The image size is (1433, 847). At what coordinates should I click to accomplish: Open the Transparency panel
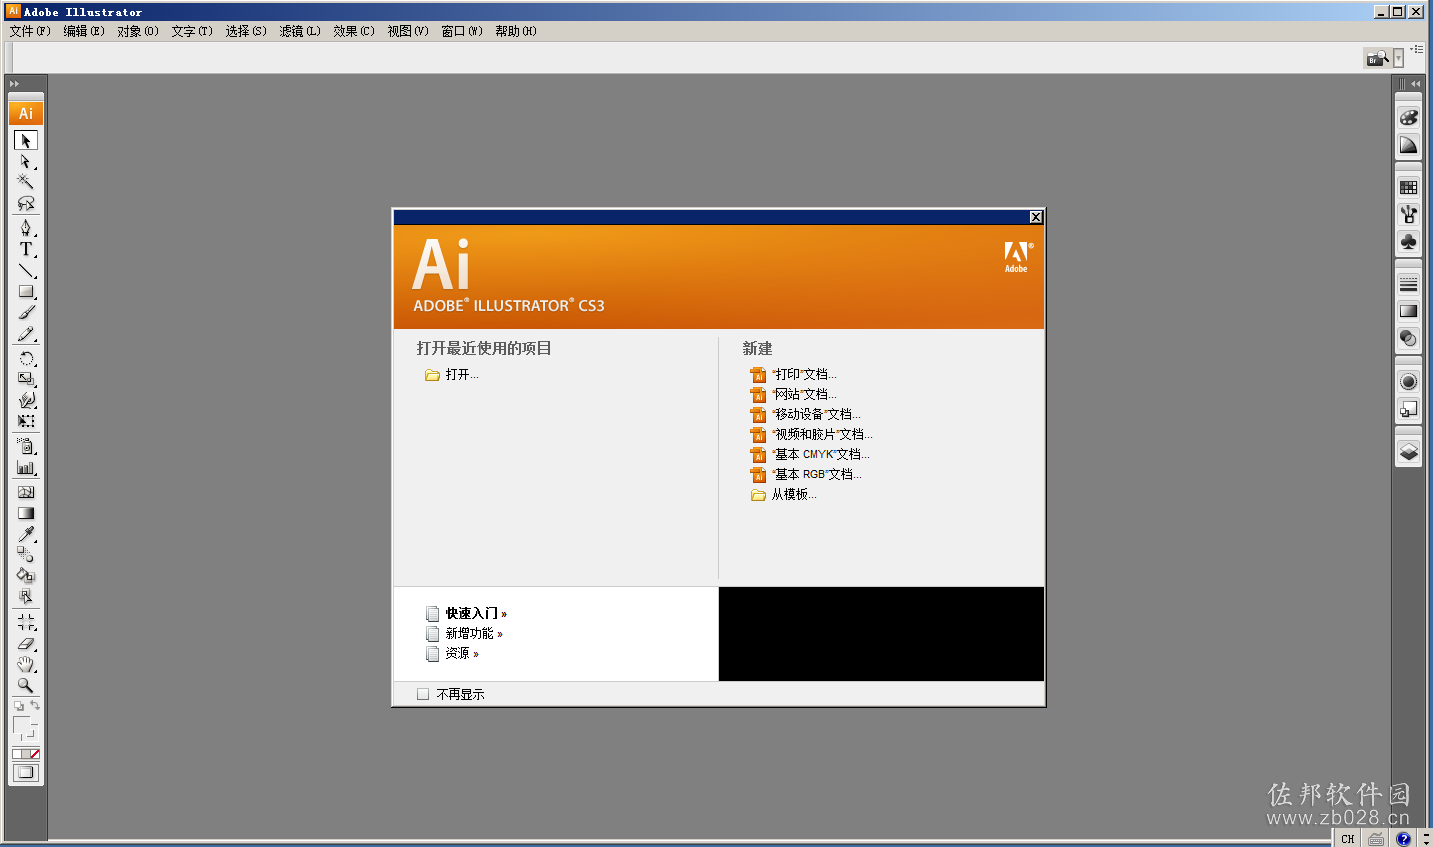coord(1408,339)
